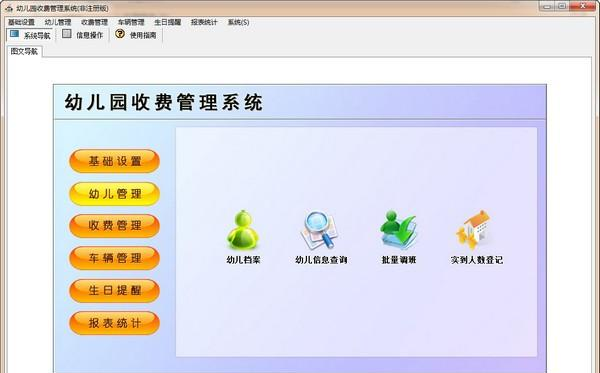Viewport: 600px width, 373px height.
Task: Open the 收费管理 menu
Action: (95, 22)
